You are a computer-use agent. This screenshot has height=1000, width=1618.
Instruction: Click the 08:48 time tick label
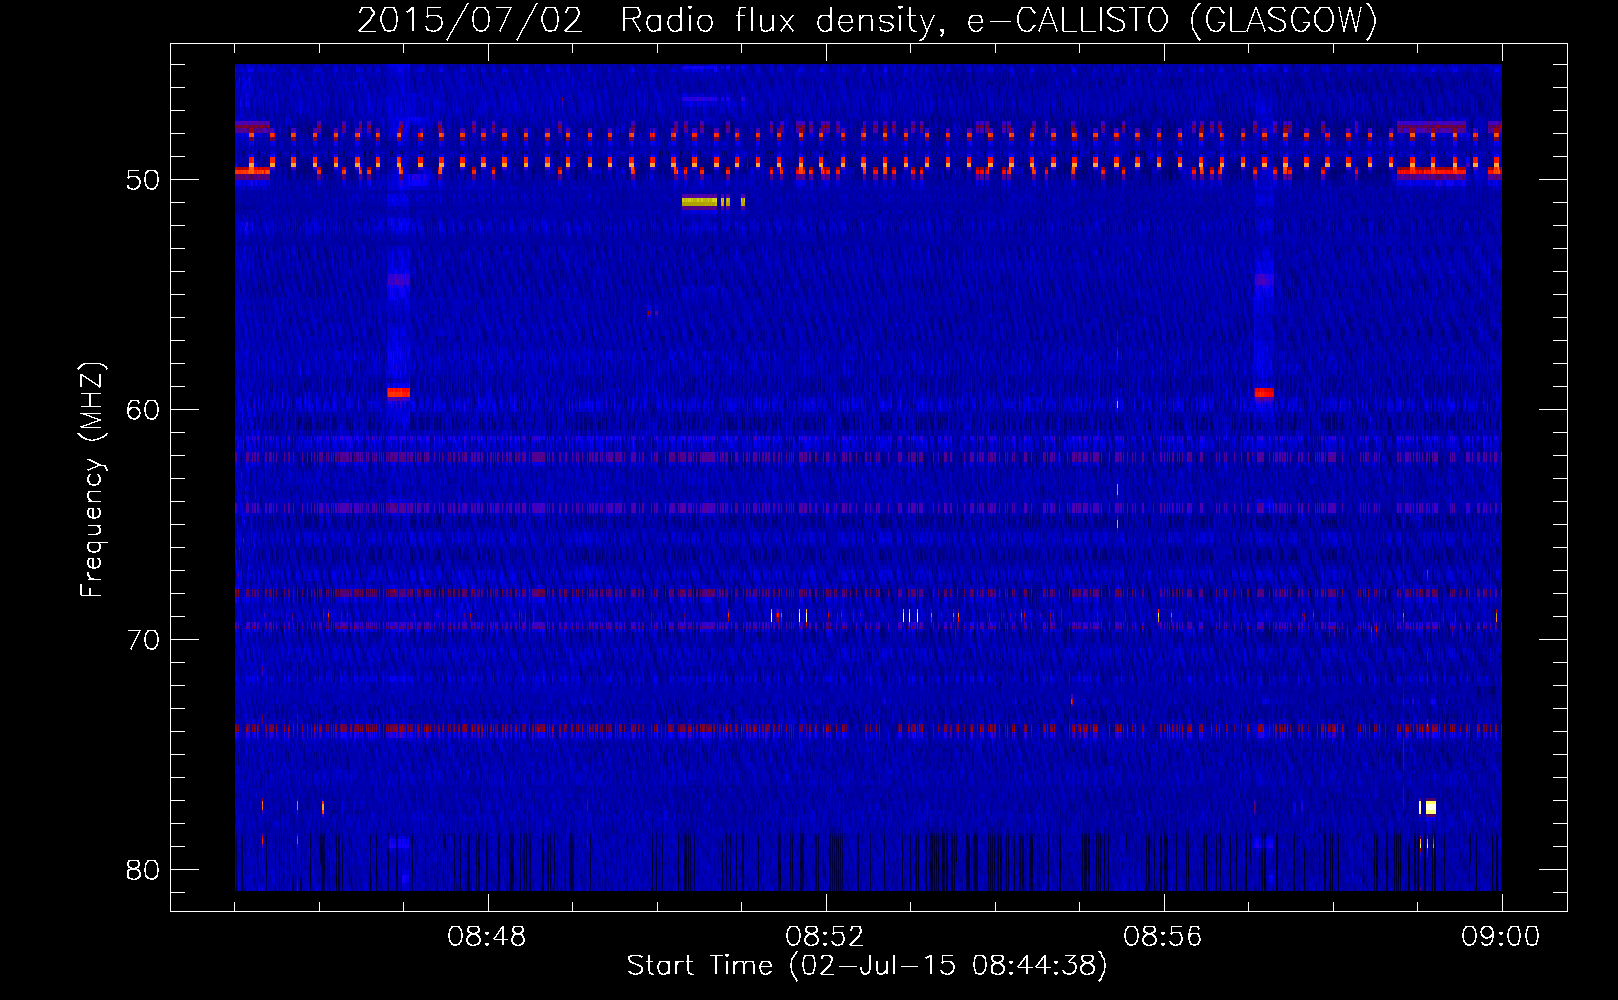[487, 937]
